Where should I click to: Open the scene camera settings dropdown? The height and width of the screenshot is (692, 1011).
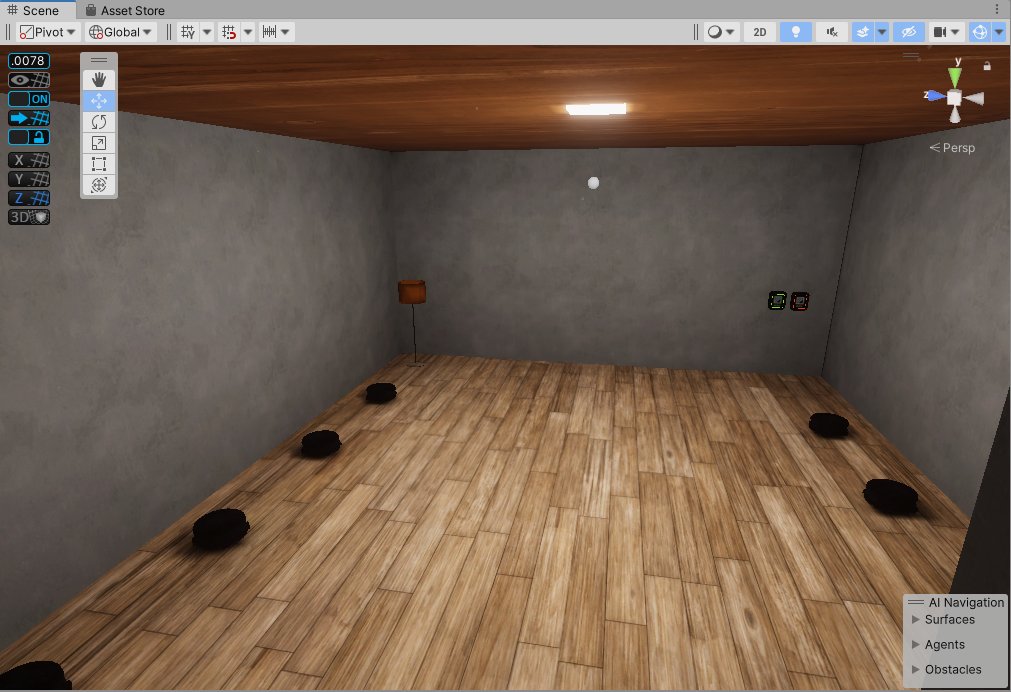(x=947, y=32)
